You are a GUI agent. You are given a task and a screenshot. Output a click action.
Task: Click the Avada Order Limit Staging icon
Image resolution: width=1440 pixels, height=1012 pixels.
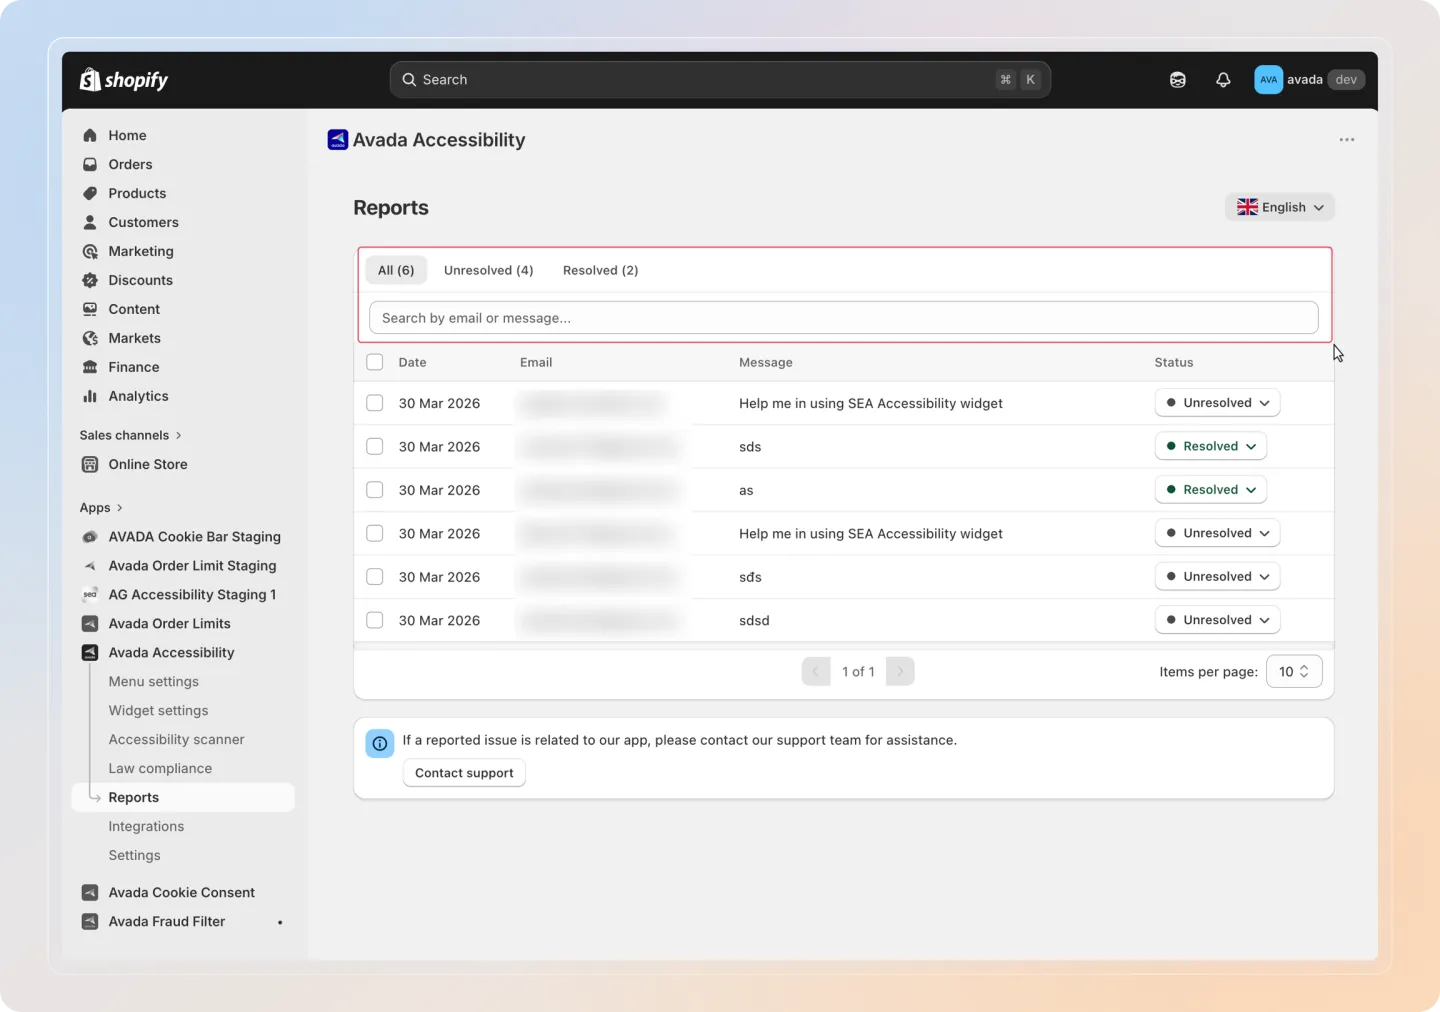tap(90, 566)
